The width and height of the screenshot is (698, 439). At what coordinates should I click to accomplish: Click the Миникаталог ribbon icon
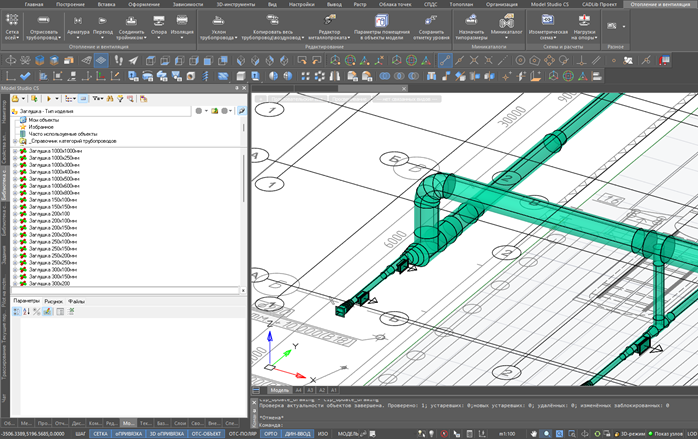506,21
